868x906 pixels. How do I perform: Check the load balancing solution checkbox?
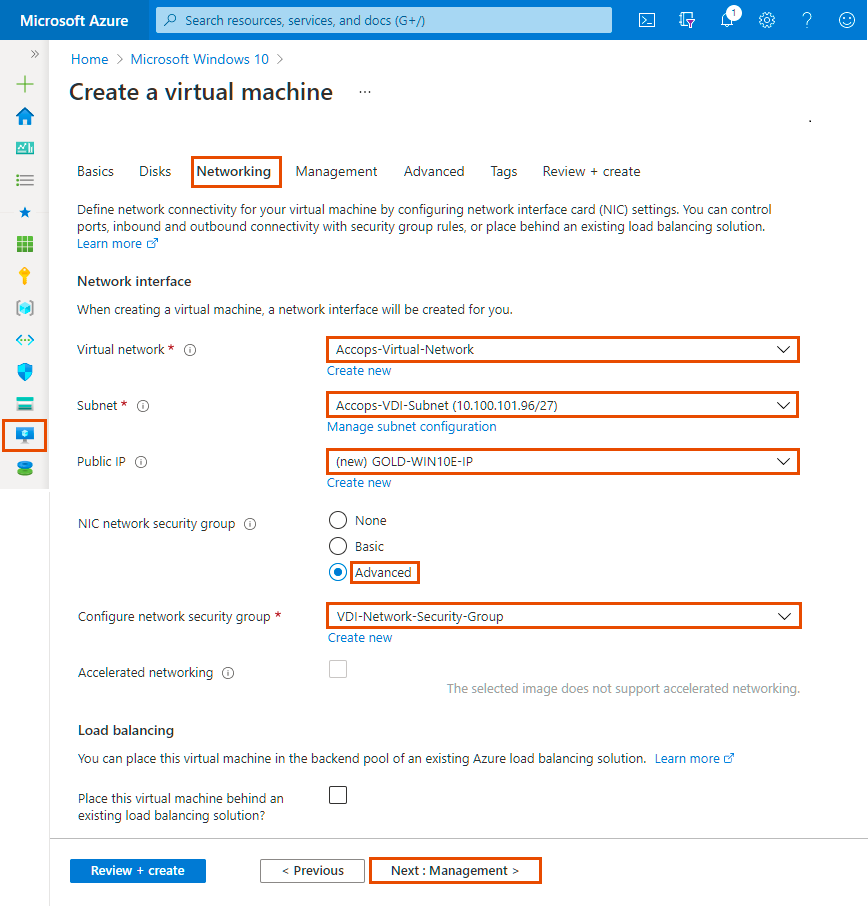tap(337, 795)
